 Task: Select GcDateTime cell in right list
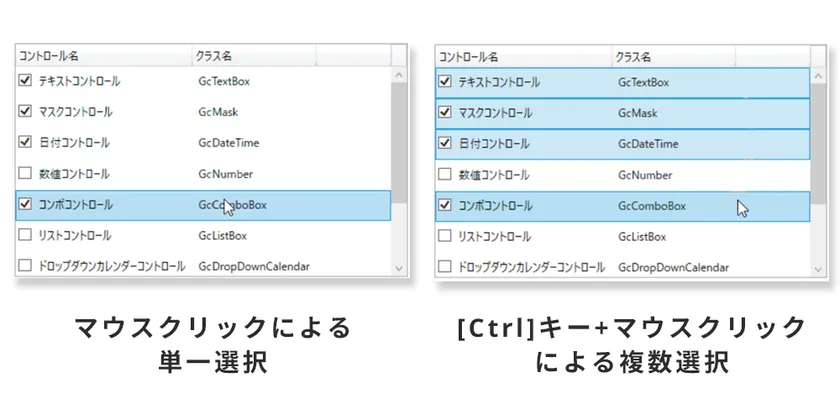[x=648, y=144]
